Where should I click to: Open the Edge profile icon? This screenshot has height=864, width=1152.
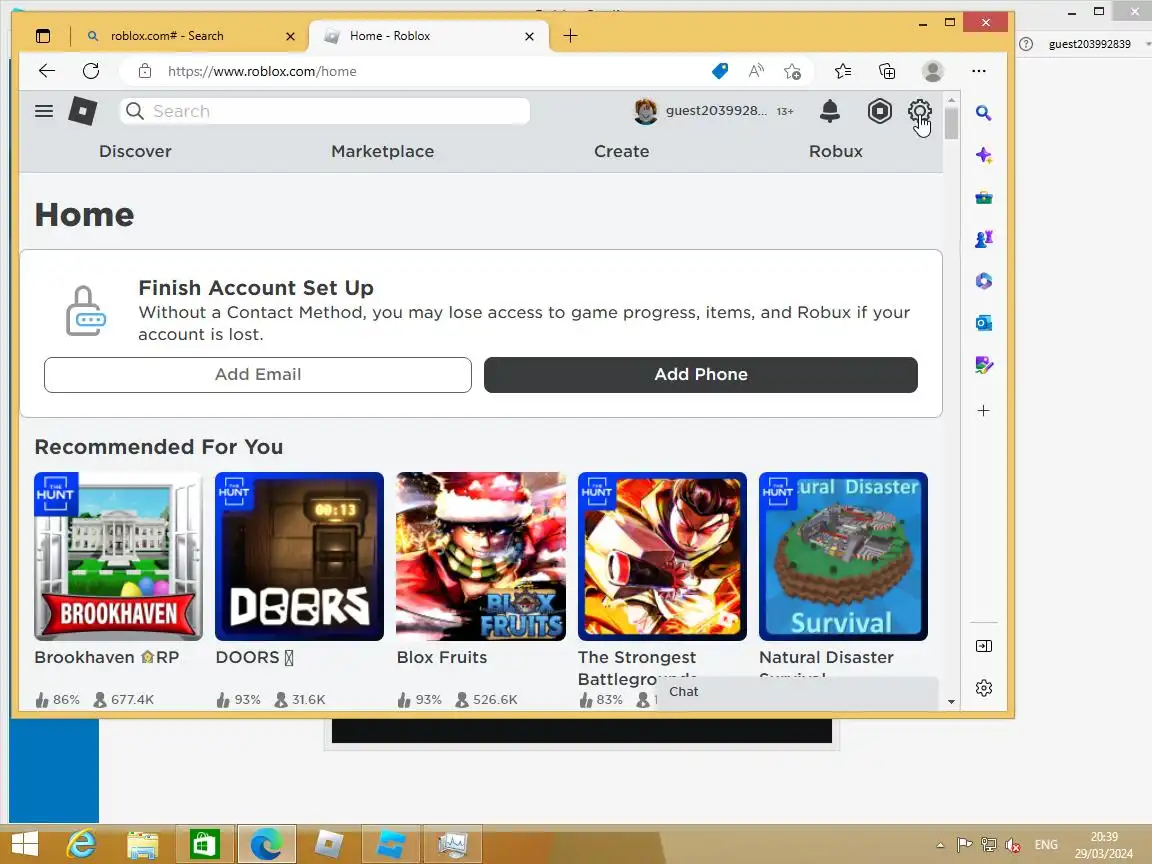pos(933,71)
